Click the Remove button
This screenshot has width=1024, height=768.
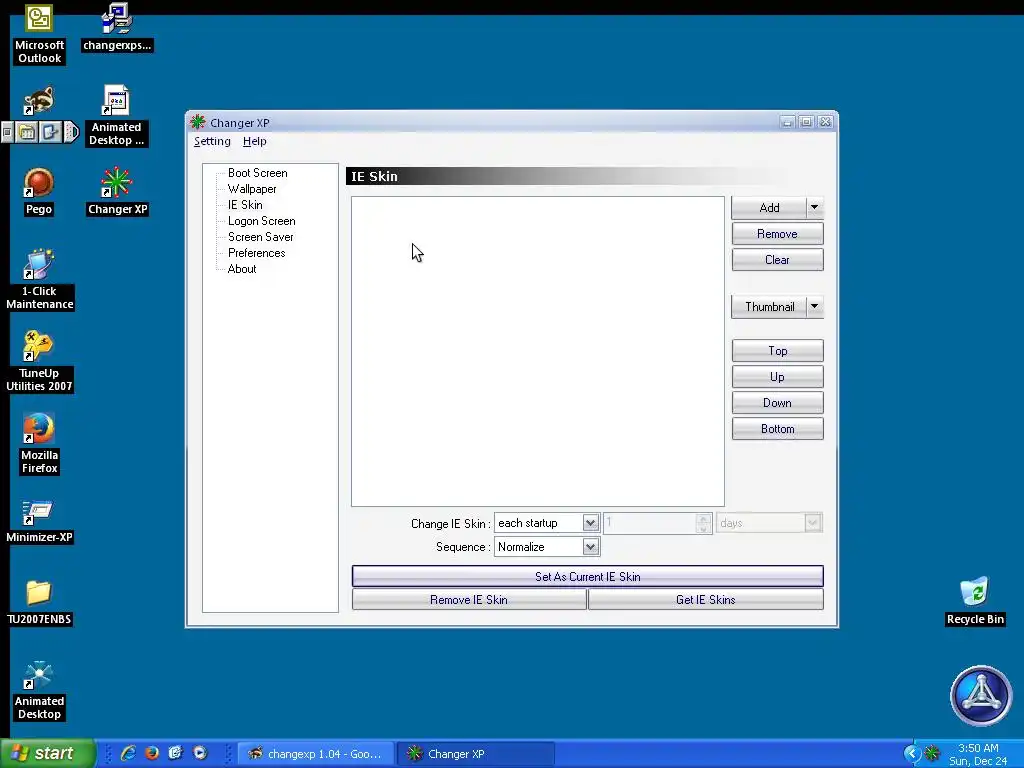(x=777, y=234)
